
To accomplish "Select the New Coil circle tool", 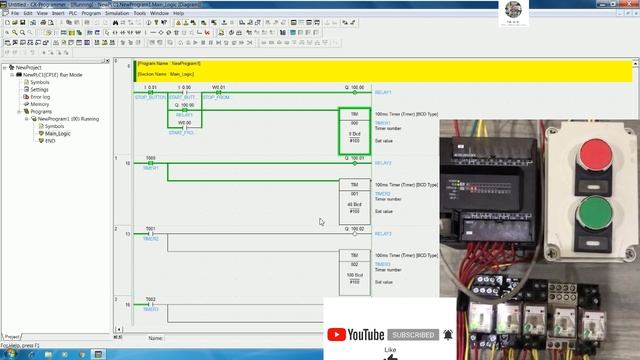I will click(161, 32).
